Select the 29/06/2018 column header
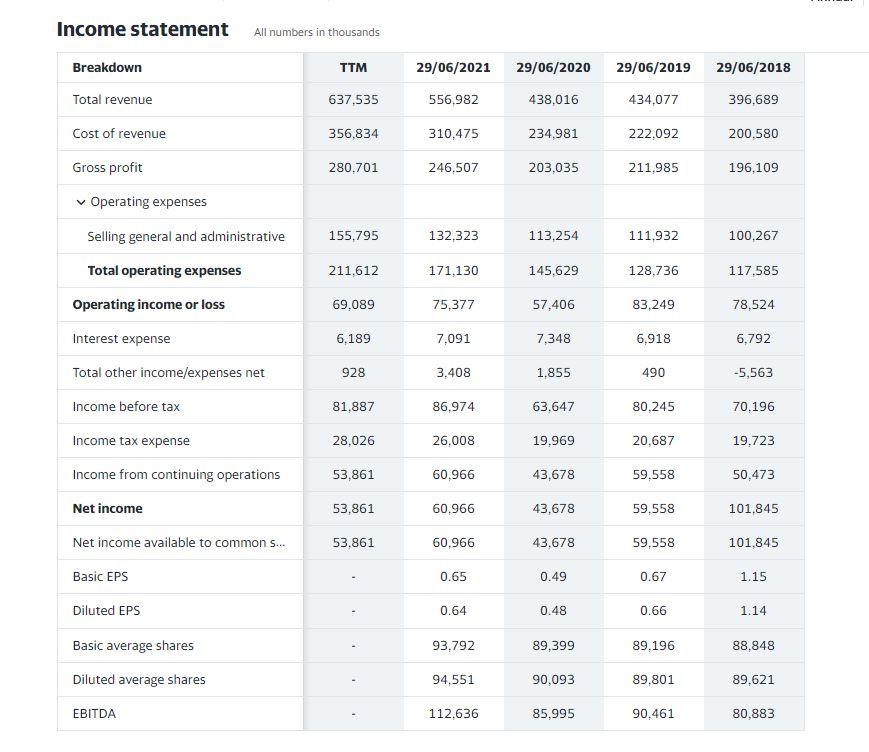Viewport: 869px width, 752px height. click(x=753, y=67)
